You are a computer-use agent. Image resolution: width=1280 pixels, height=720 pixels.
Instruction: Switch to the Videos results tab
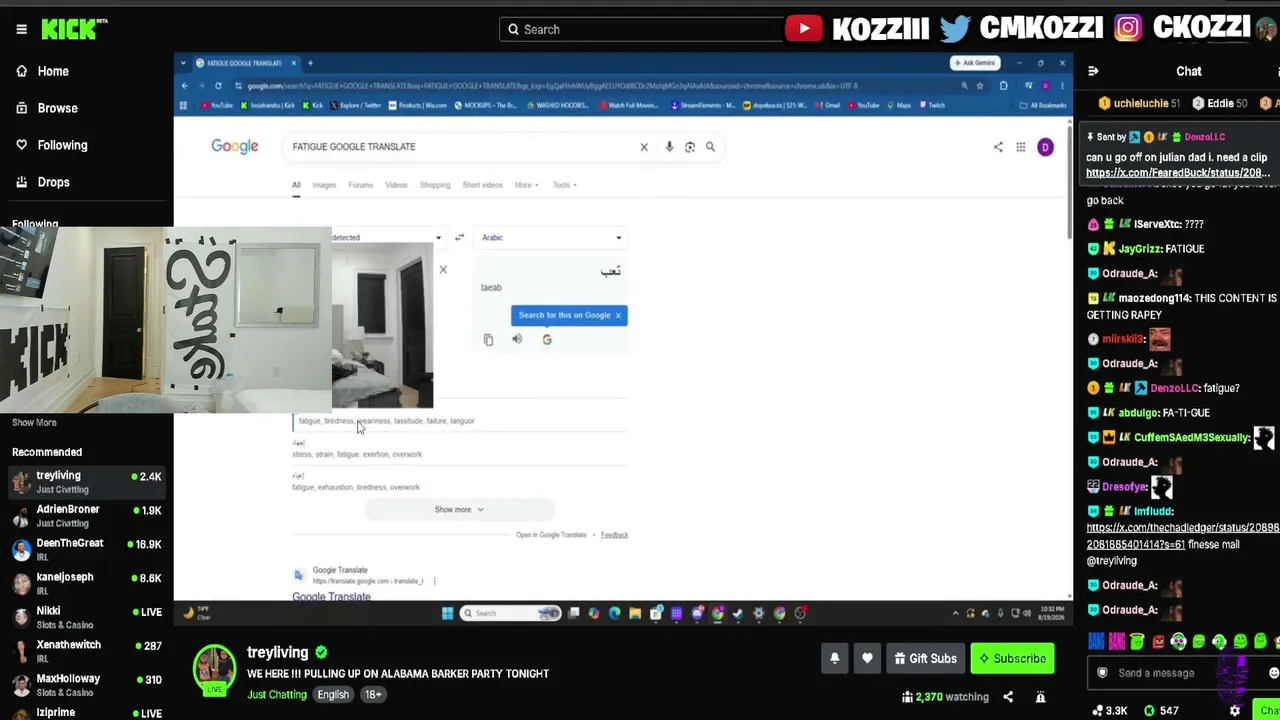point(396,185)
